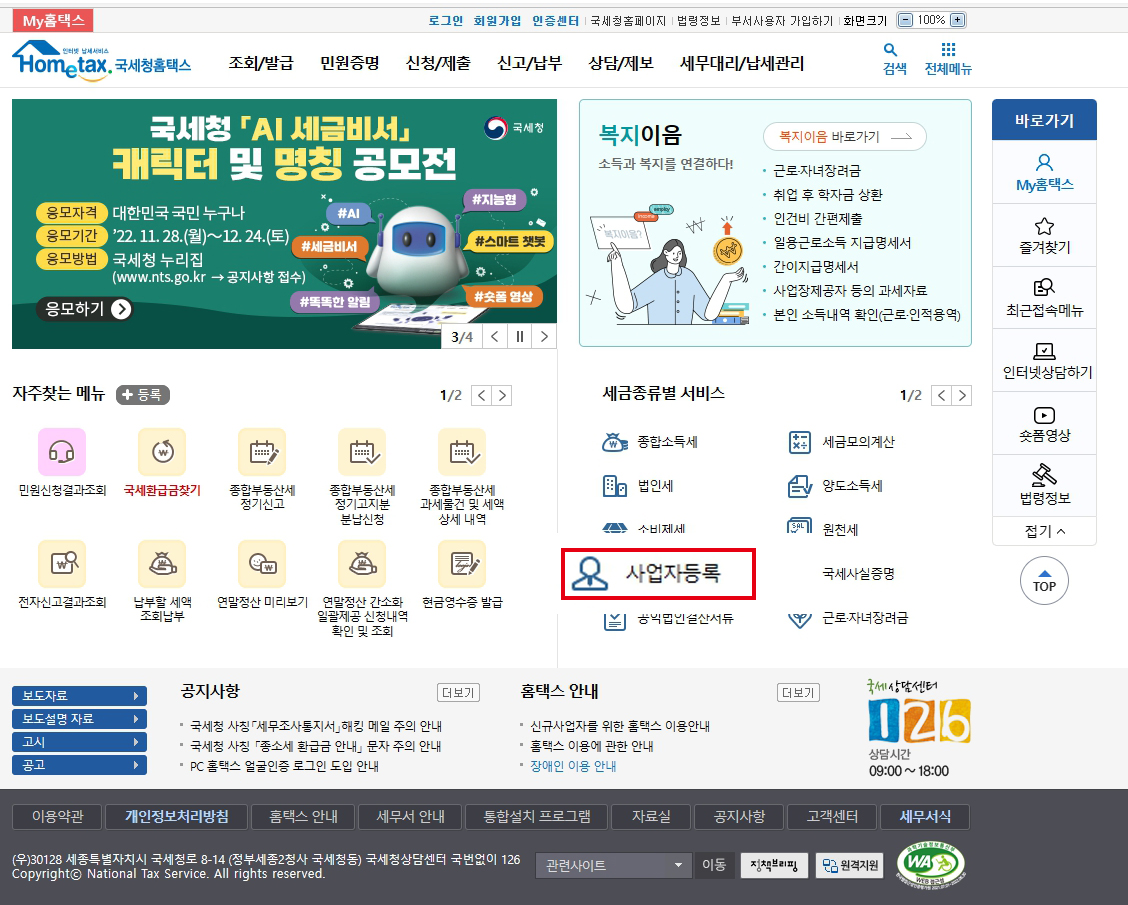Expand the 고시 item
The height and width of the screenshot is (905, 1128).
[79, 742]
